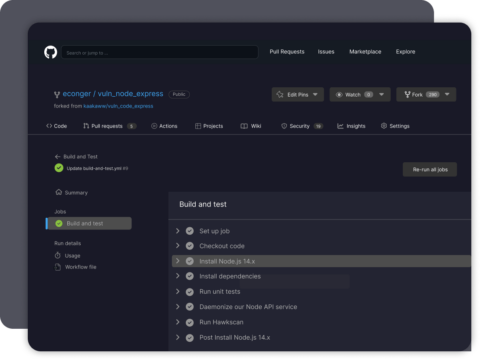Image resolution: width=480 pixels, height=360 pixels.
Task: Switch to the Pull requests tab
Action: (x=110, y=126)
